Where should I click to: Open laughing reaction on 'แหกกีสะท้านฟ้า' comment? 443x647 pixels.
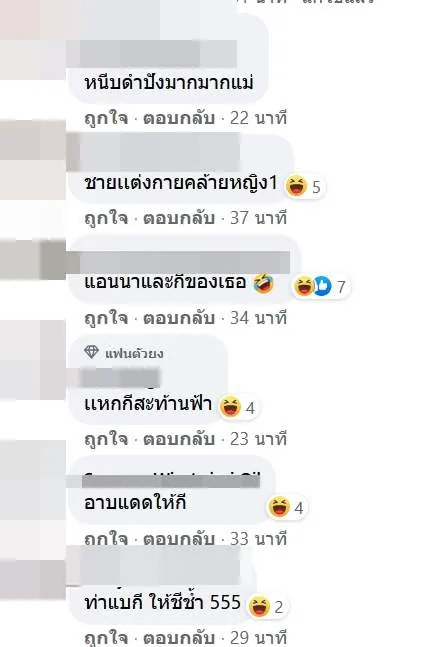coord(230,406)
